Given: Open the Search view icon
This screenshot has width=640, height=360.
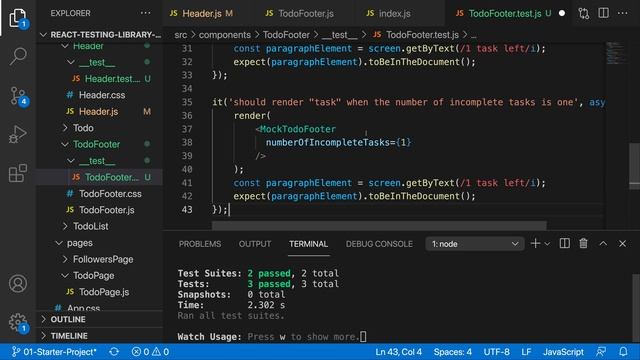Looking at the screenshot, I should (x=18, y=56).
